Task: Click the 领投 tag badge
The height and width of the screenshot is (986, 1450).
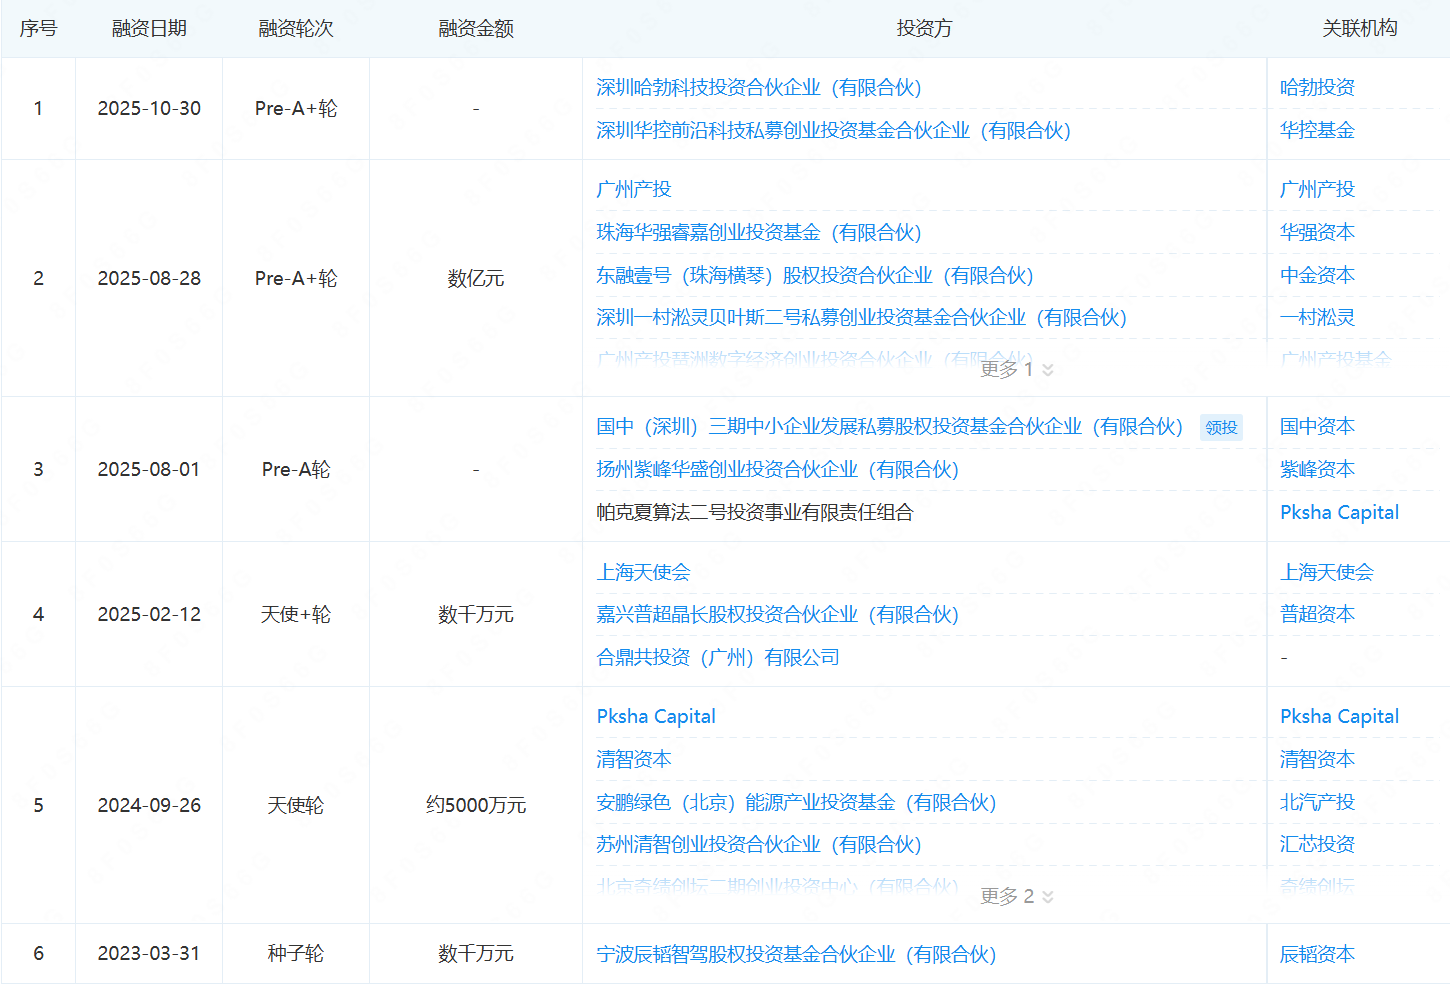Action: point(1220,428)
